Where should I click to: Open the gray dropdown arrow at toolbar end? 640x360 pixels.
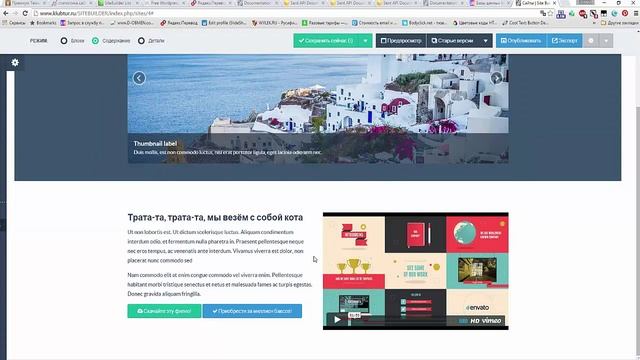pos(606,41)
